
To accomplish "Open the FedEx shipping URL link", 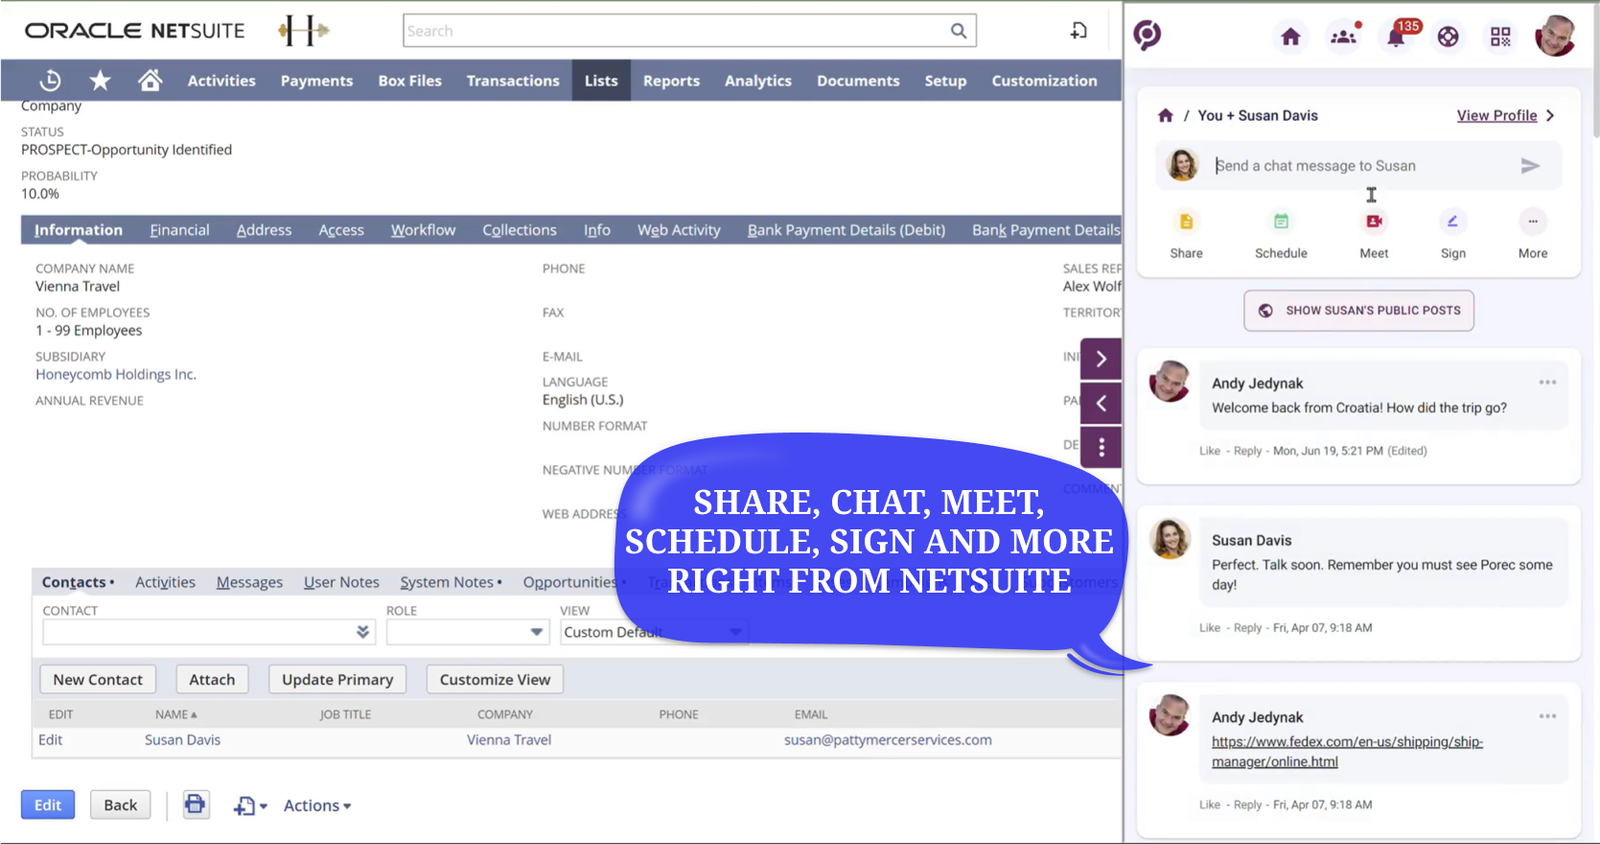I will (1347, 751).
